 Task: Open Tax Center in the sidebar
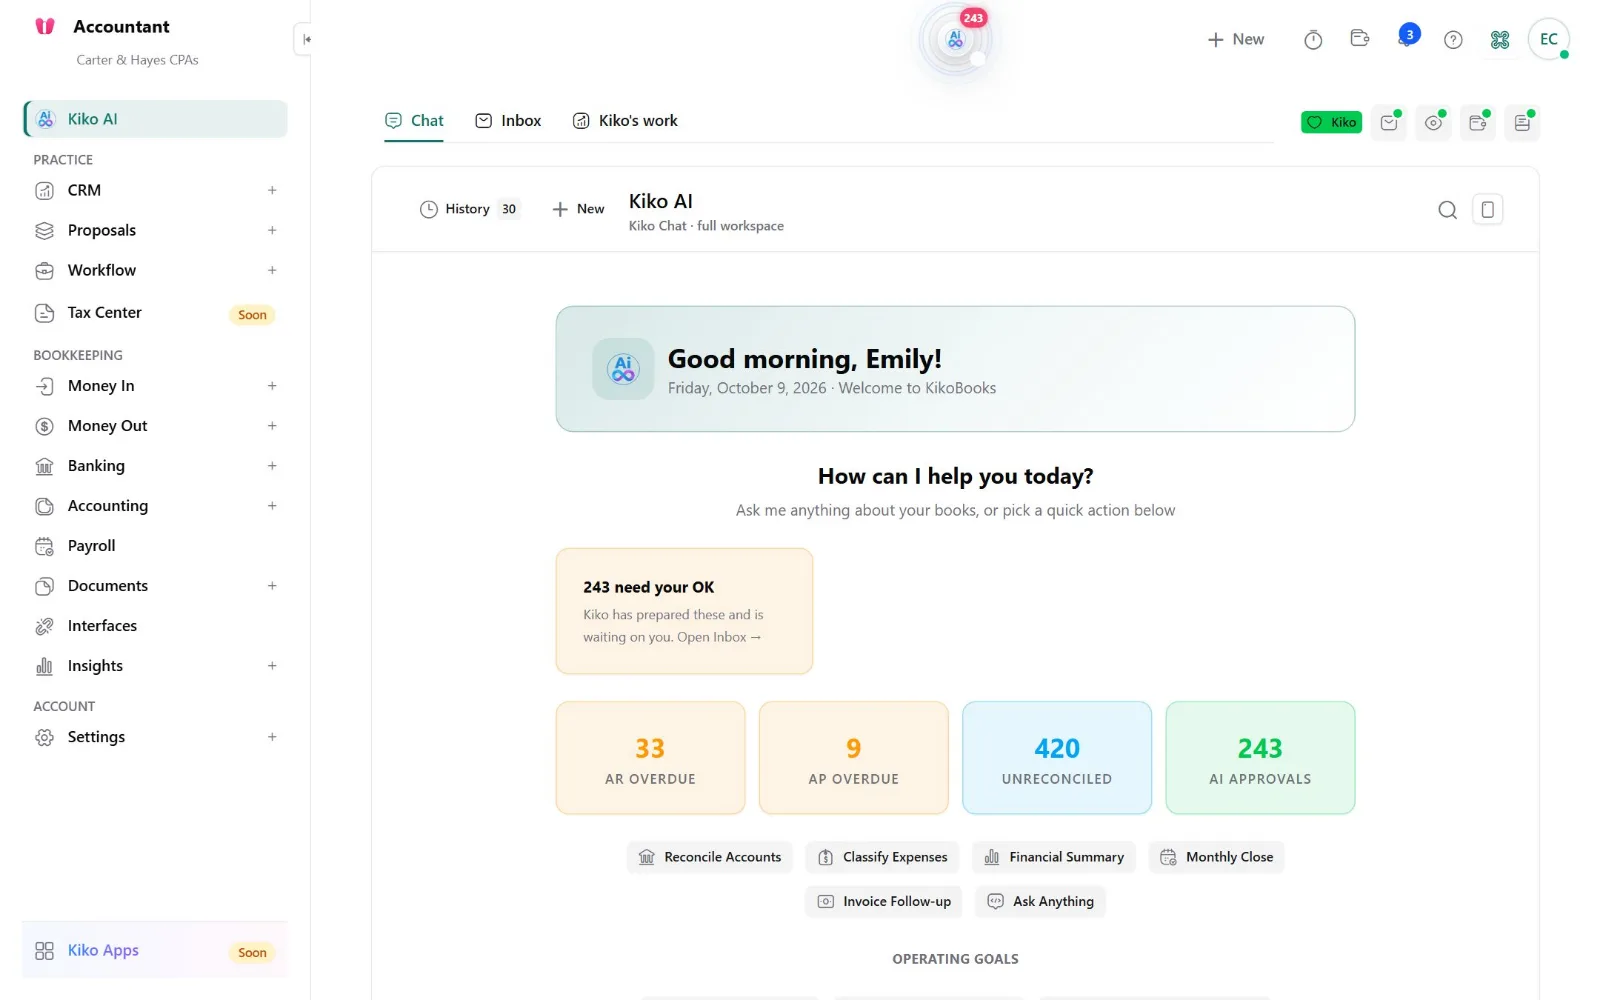coord(155,313)
